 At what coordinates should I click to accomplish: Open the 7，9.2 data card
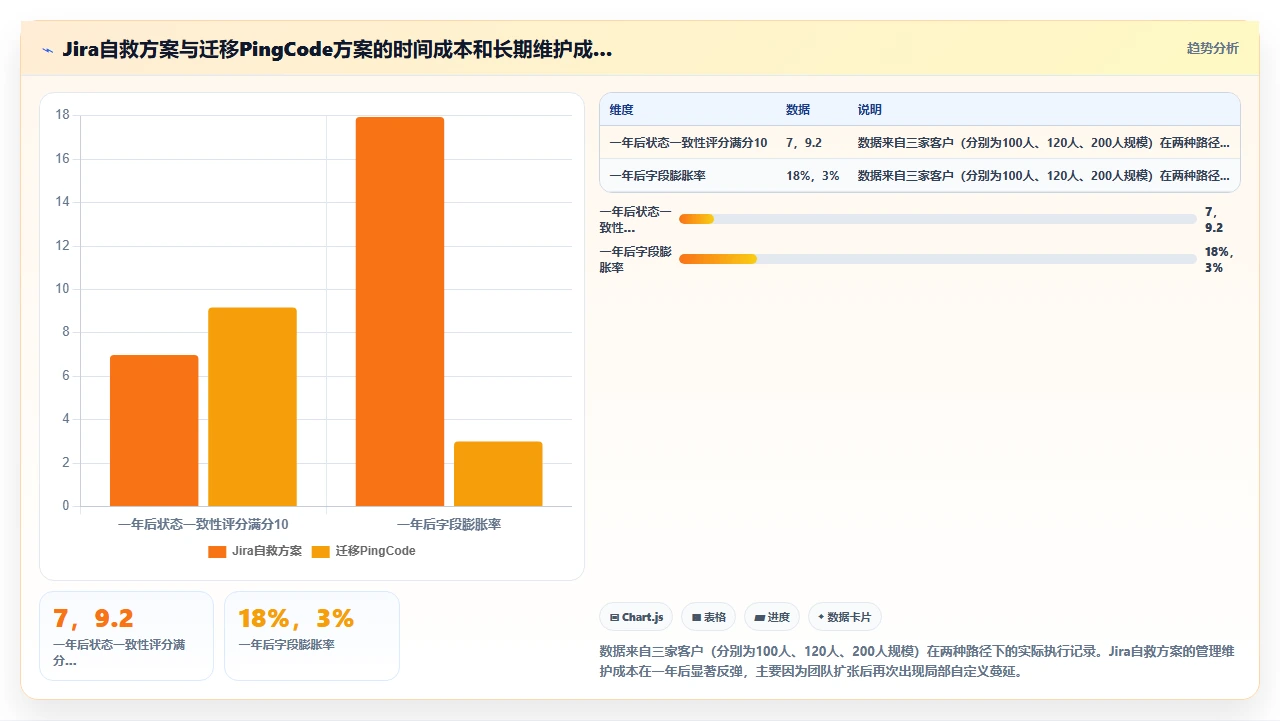click(x=126, y=636)
